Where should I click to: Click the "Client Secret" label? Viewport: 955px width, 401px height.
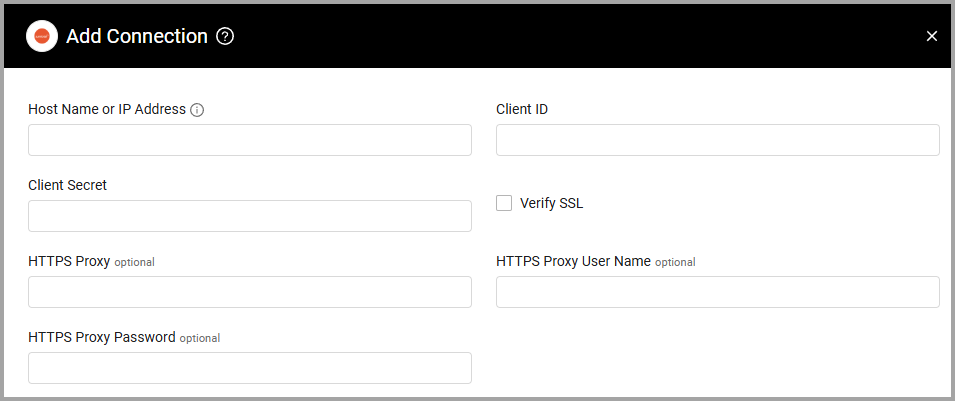68,185
